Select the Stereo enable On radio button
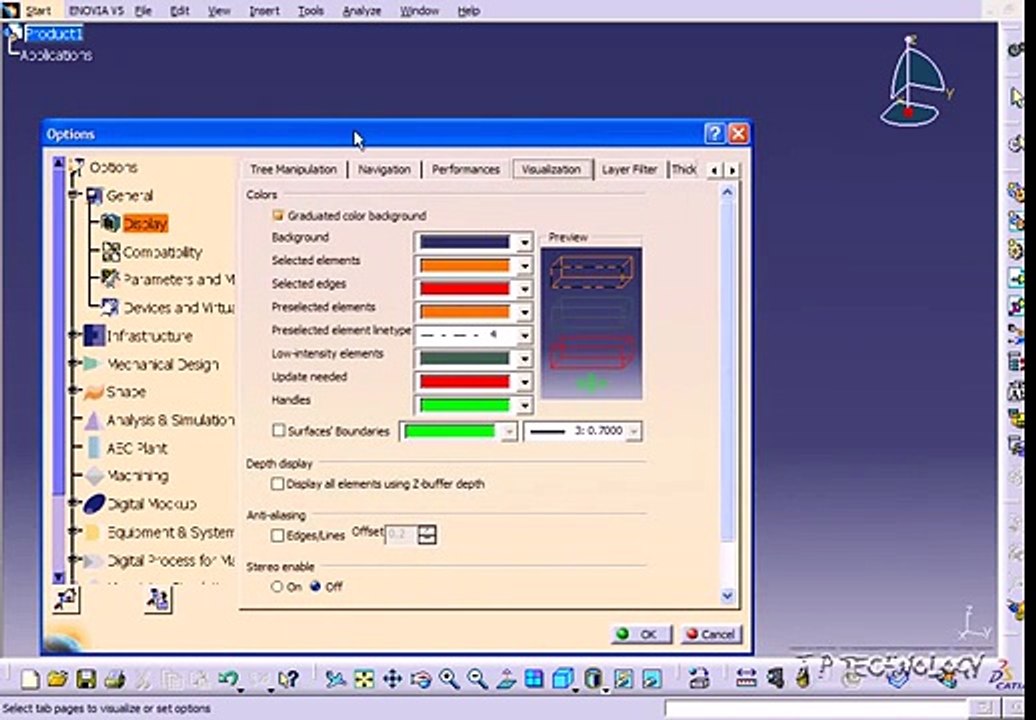Image resolution: width=1036 pixels, height=720 pixels. (277, 587)
